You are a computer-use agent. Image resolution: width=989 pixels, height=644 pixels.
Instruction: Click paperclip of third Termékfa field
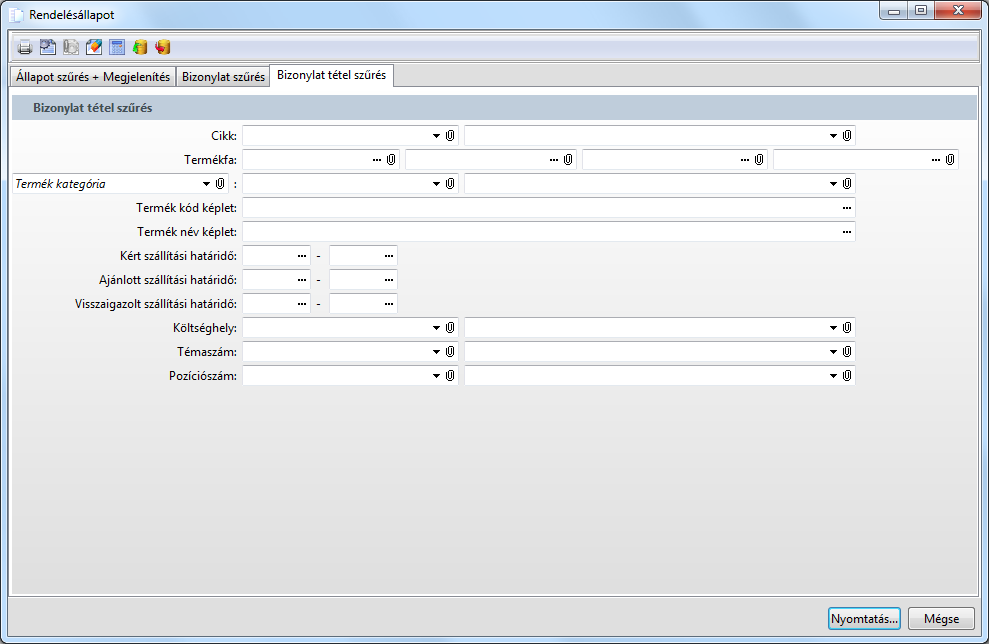click(759, 160)
